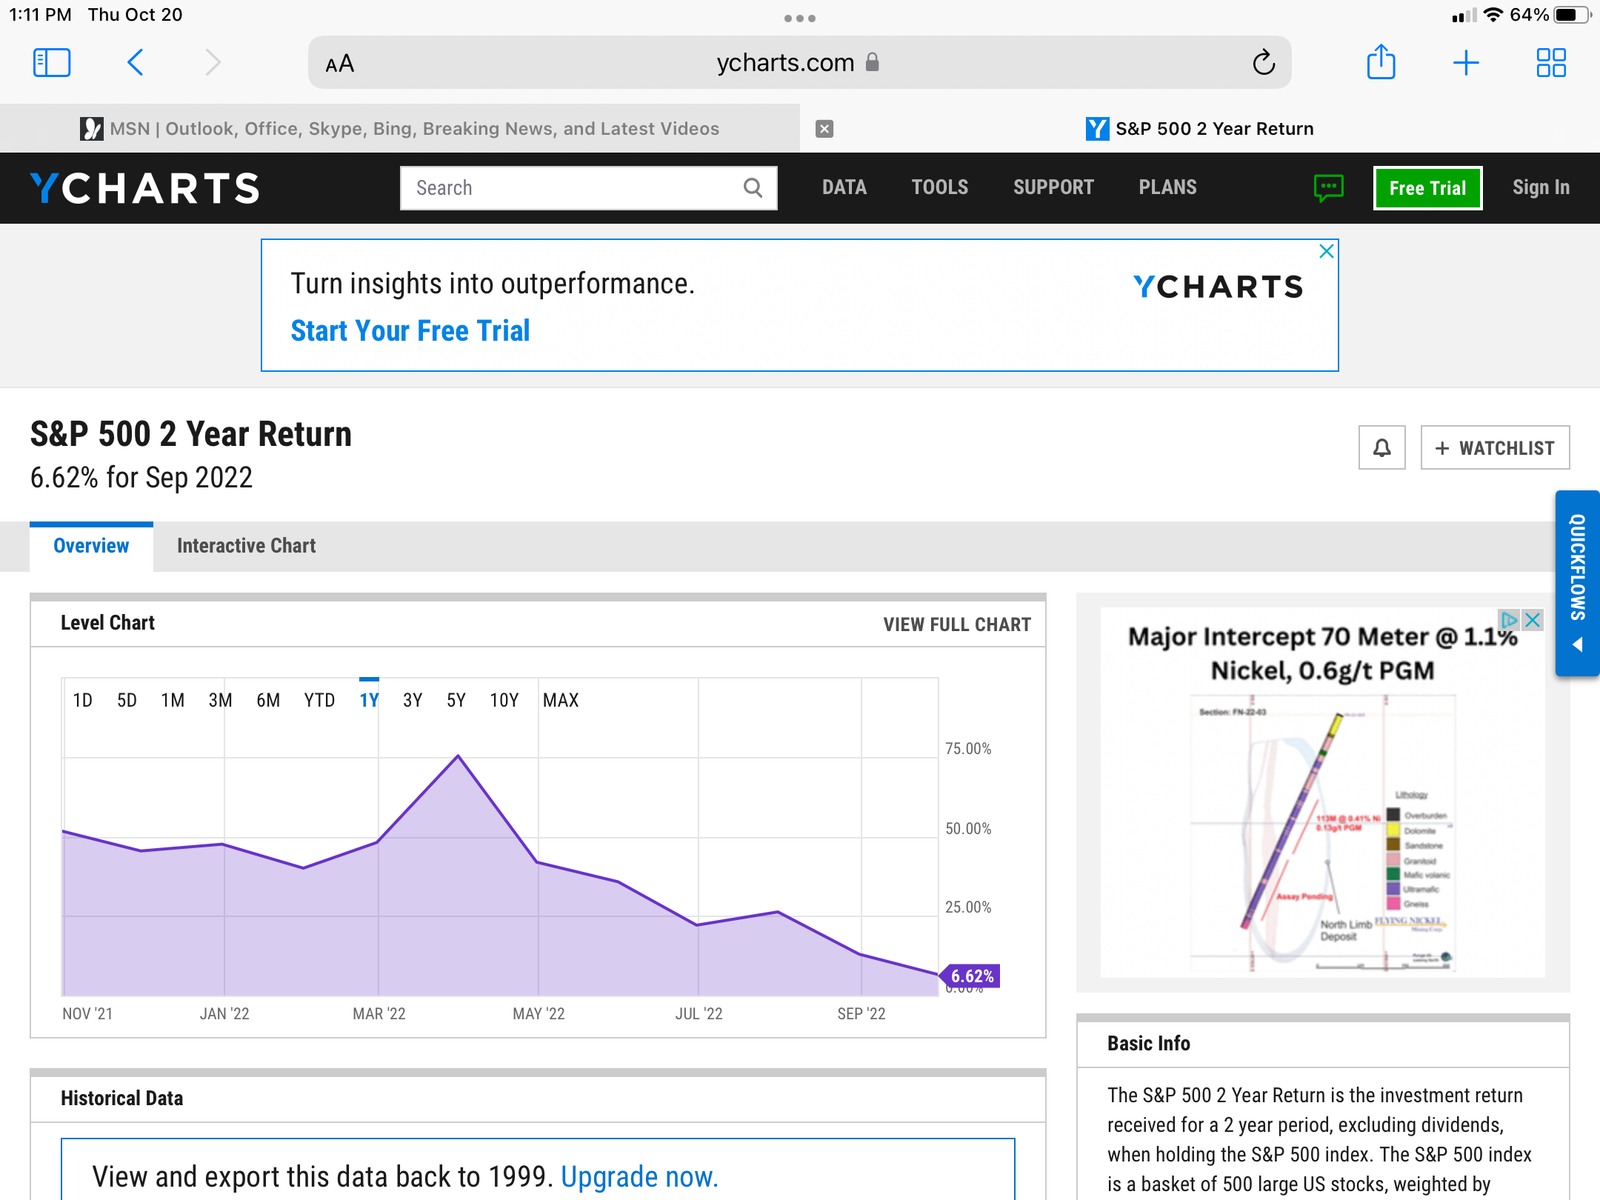Switch to Interactive Chart tab
Viewport: 1600px width, 1200px height.
246,546
